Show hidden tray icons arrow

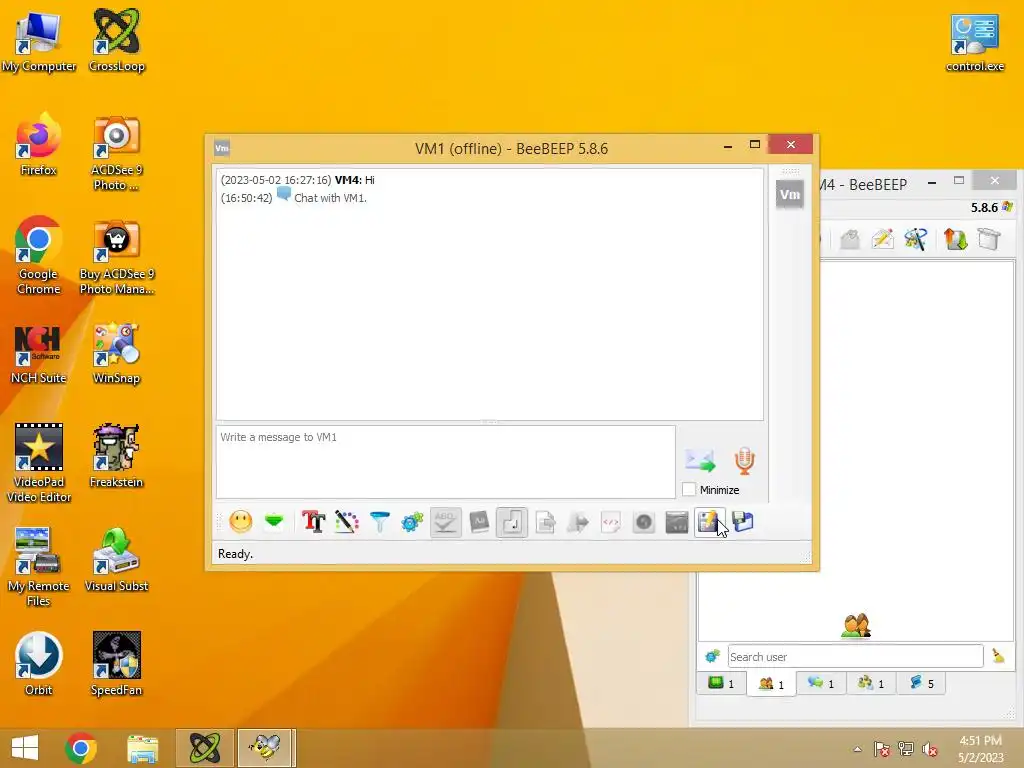pos(857,750)
